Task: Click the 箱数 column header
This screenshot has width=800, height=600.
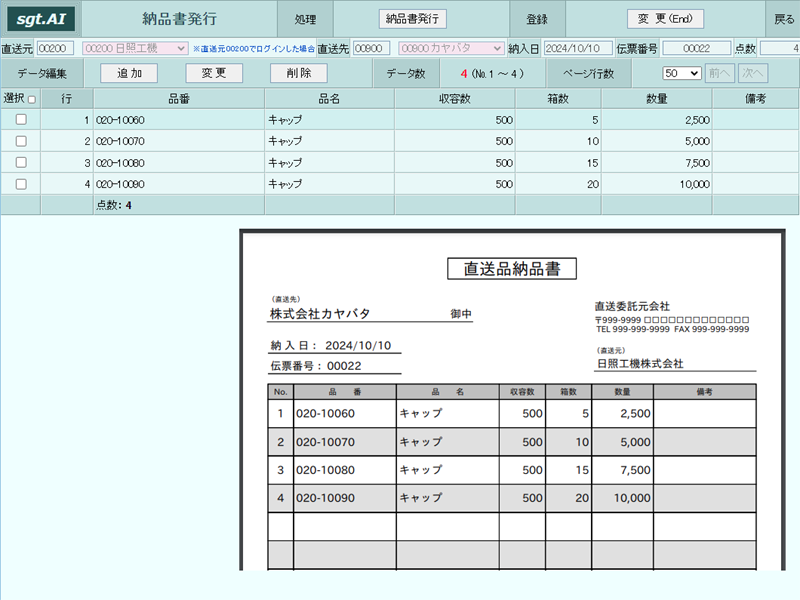Action: pos(558,98)
